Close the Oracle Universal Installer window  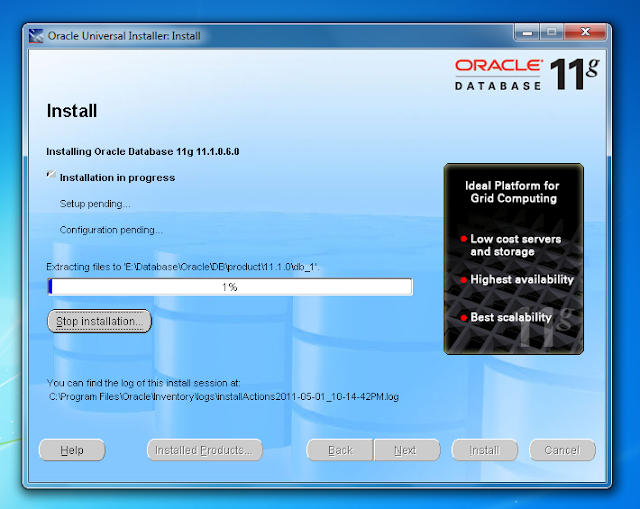(584, 32)
